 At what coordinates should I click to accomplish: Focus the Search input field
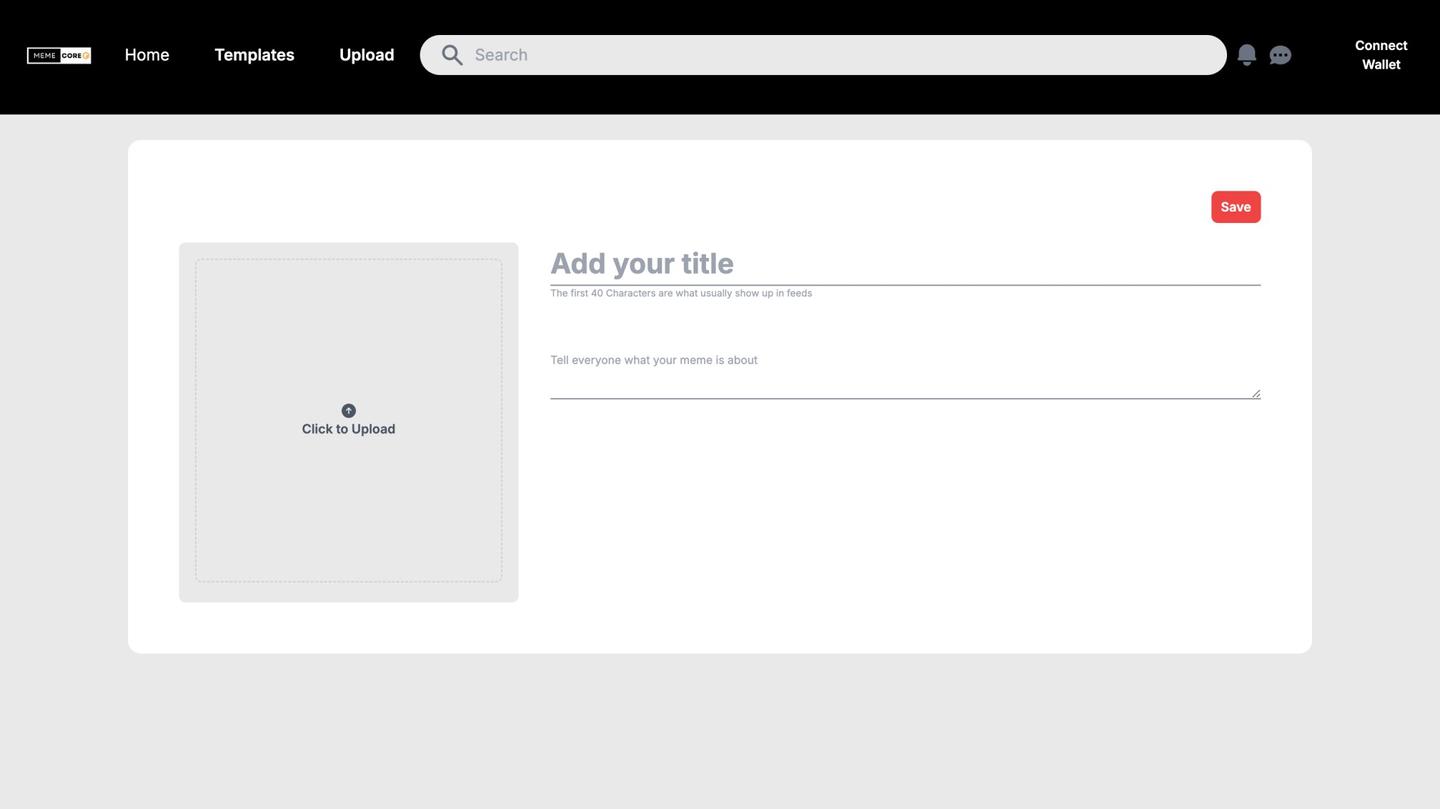coord(823,55)
